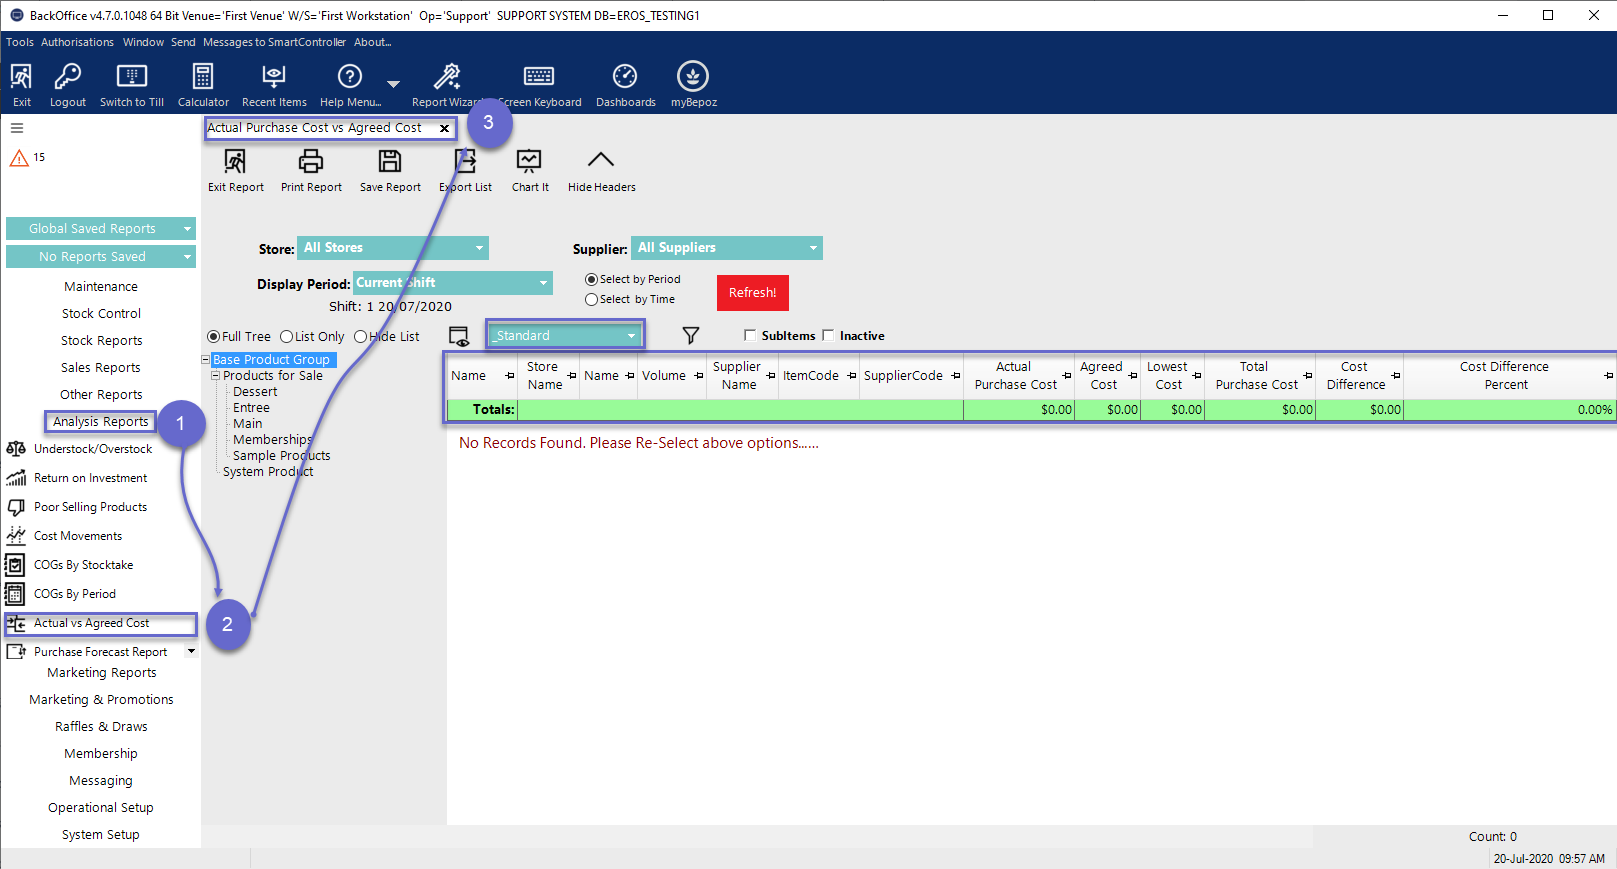Open the Store dropdown
The image size is (1617, 869).
[479, 248]
